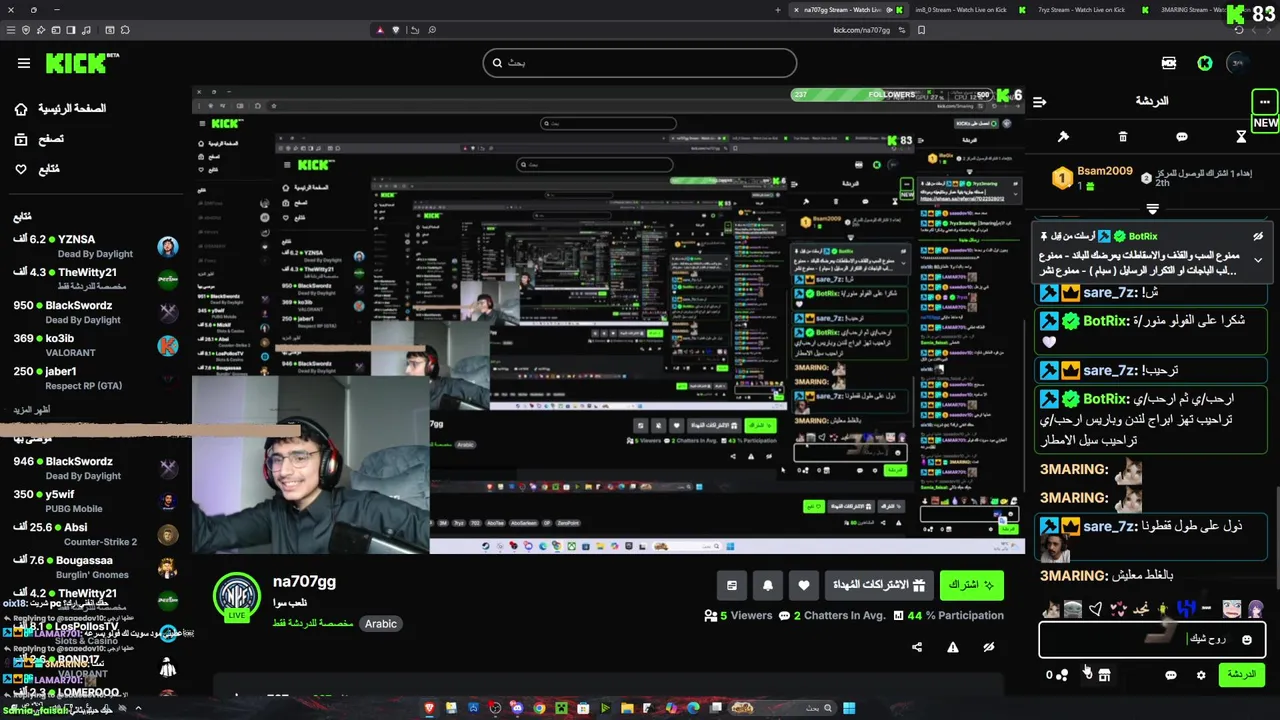
Task: Click the hourglass slow-mode icon
Action: [x=1241, y=136]
